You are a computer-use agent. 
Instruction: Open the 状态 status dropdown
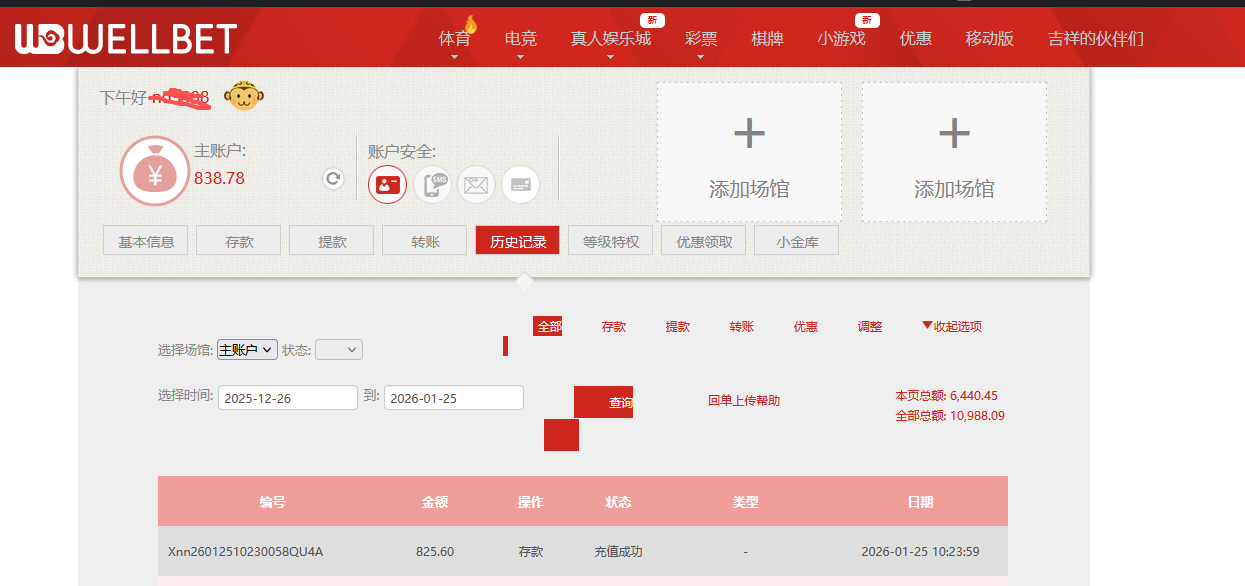point(338,349)
